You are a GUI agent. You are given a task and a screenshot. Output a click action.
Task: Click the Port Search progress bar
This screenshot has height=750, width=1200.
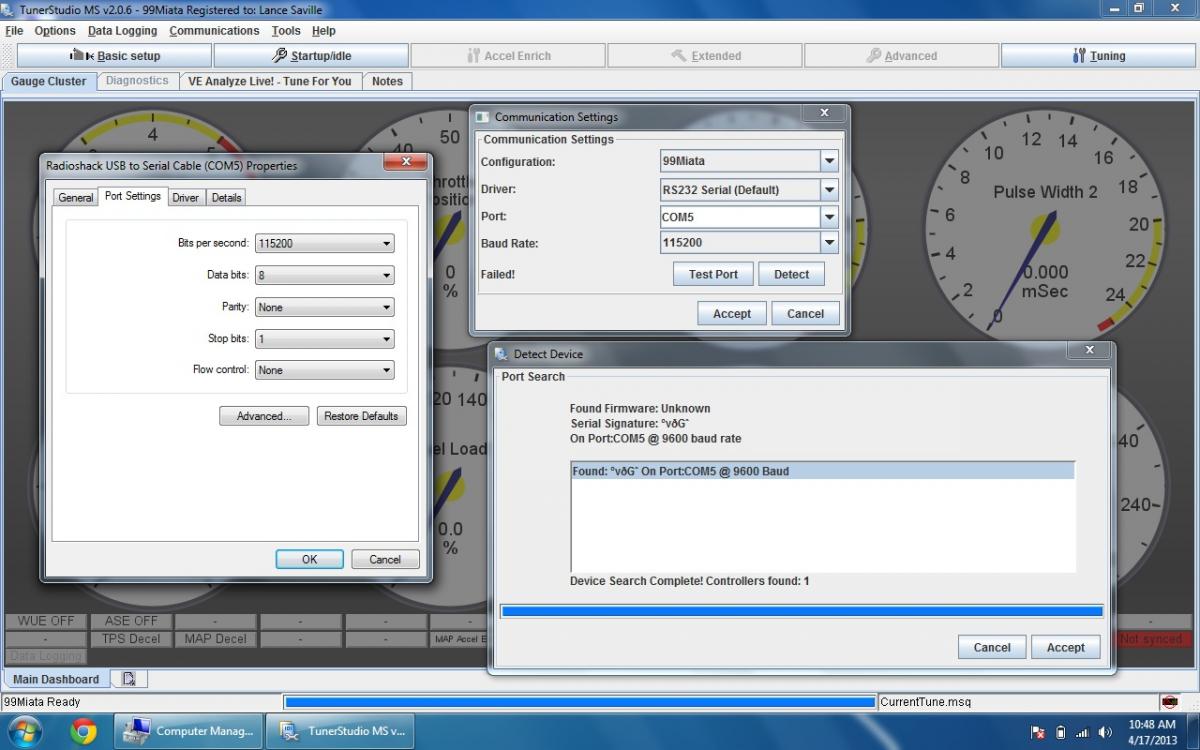click(801, 611)
